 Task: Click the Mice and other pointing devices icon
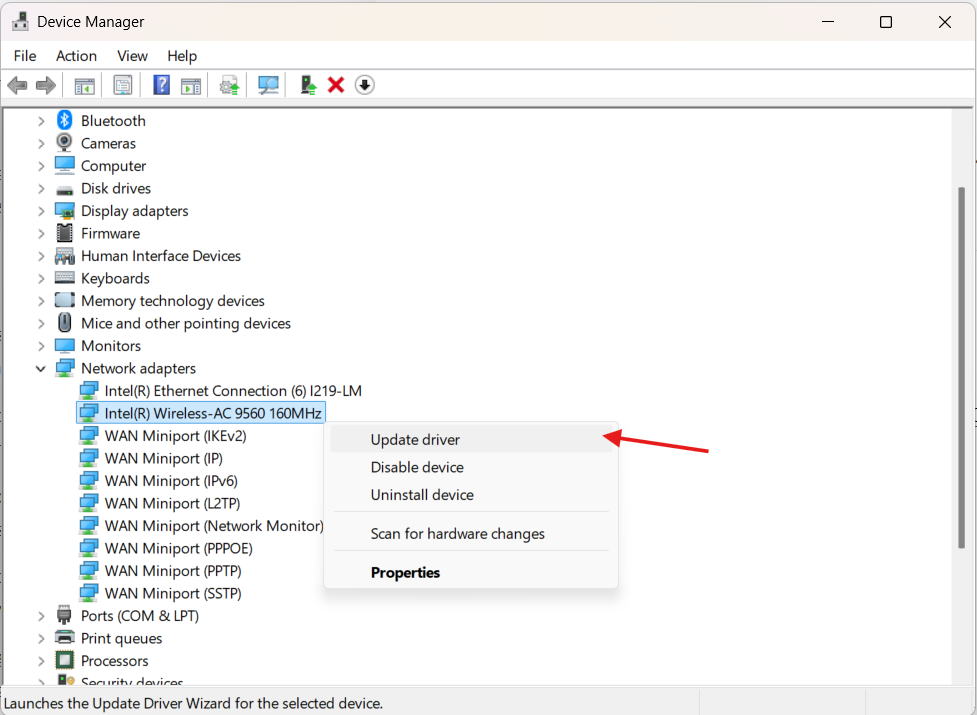click(64, 323)
